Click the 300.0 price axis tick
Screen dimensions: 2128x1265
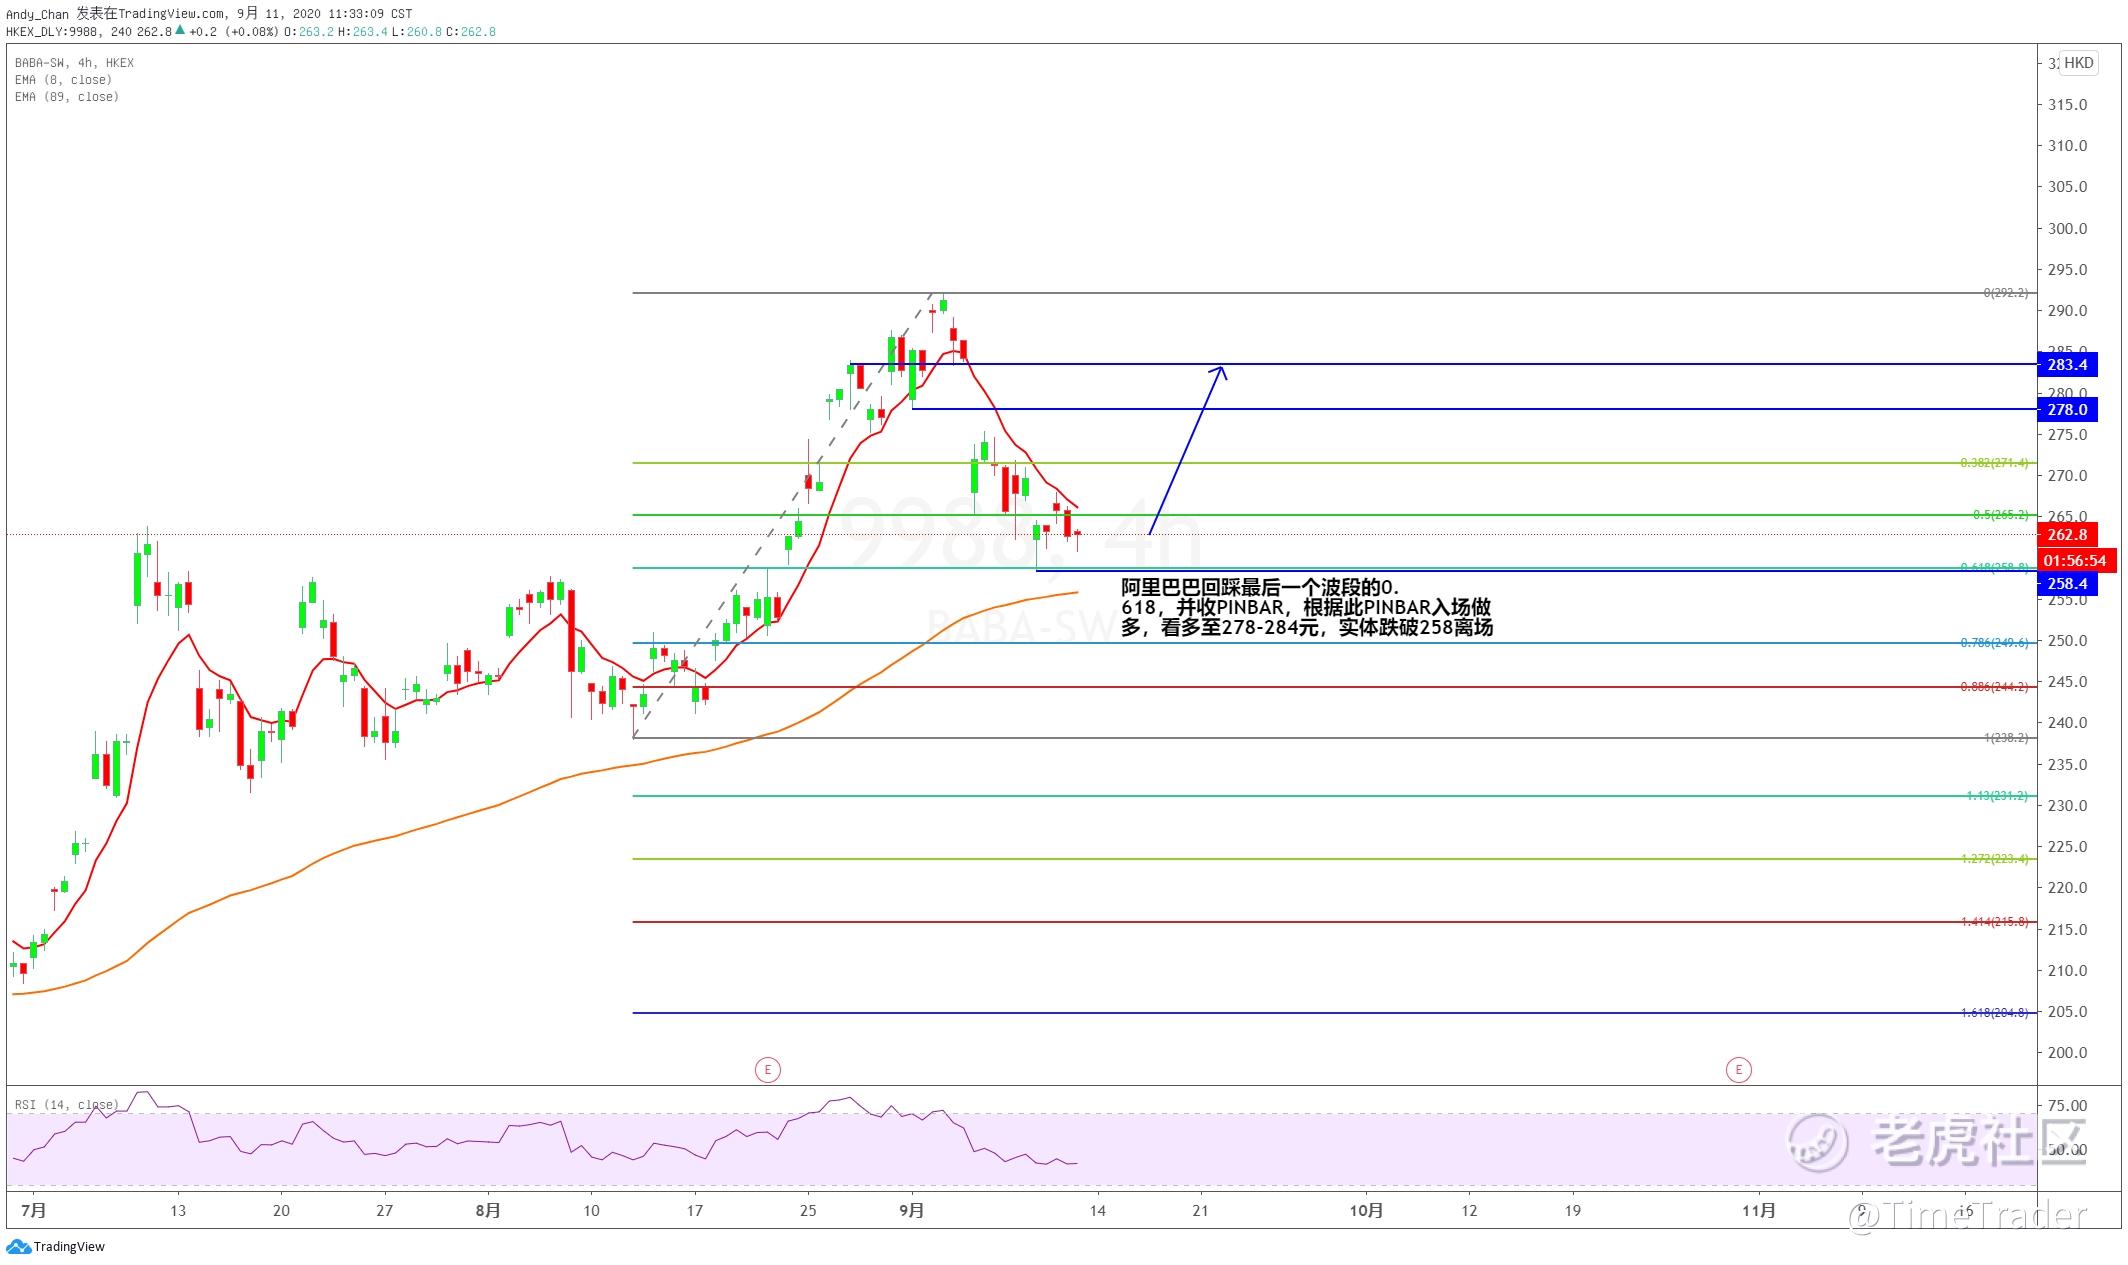pos(2068,228)
